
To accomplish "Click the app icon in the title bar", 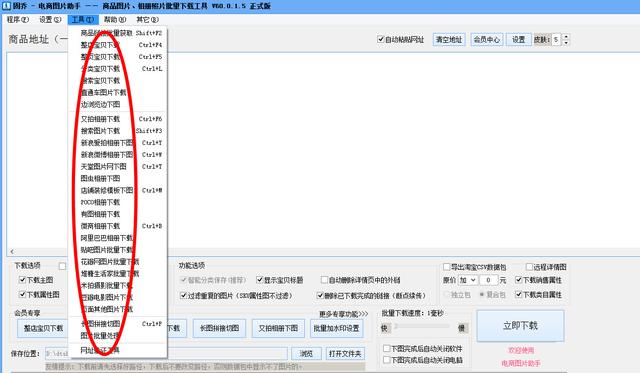I will pyautogui.click(x=6, y=6).
